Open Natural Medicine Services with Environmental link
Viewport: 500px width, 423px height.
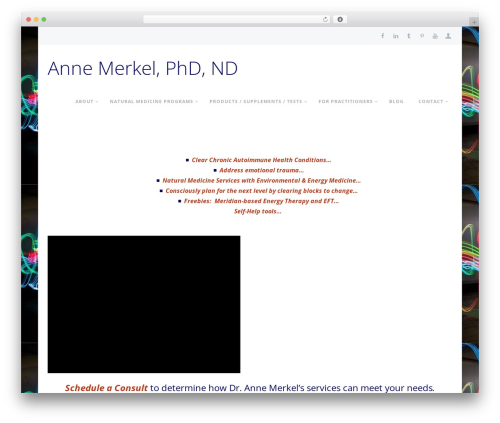(262, 181)
